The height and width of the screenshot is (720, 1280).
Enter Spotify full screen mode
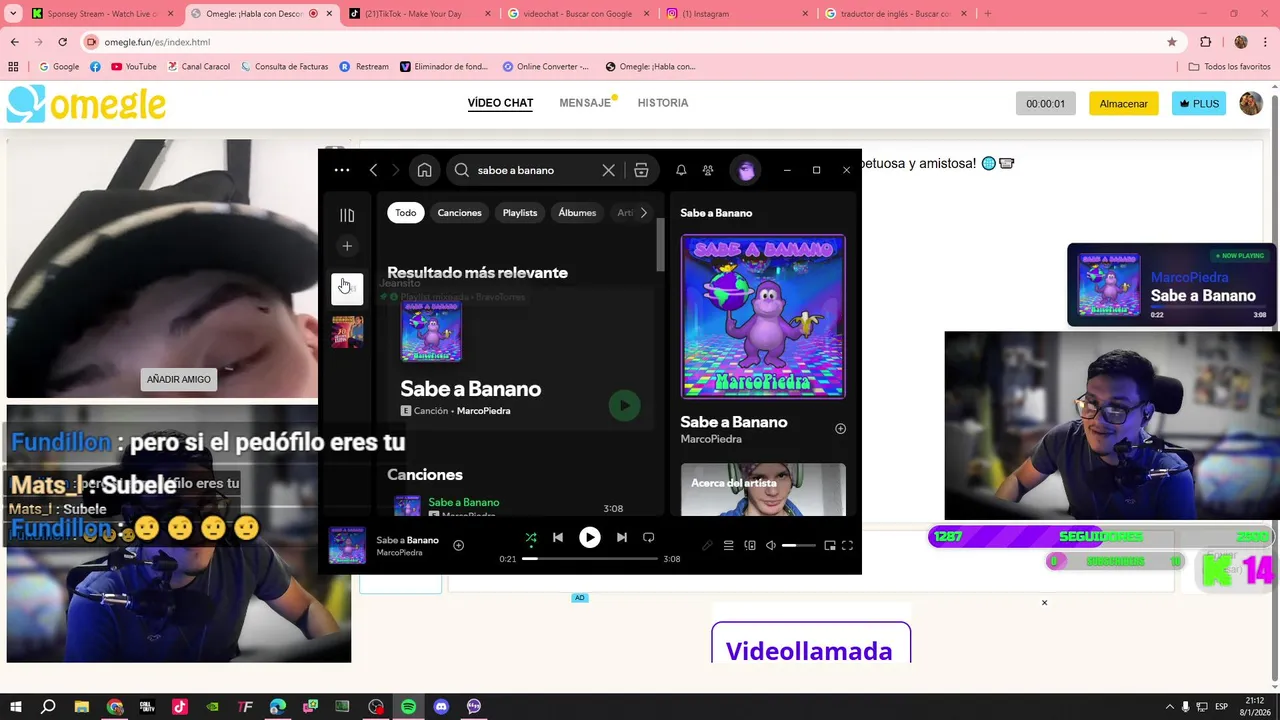tap(847, 545)
